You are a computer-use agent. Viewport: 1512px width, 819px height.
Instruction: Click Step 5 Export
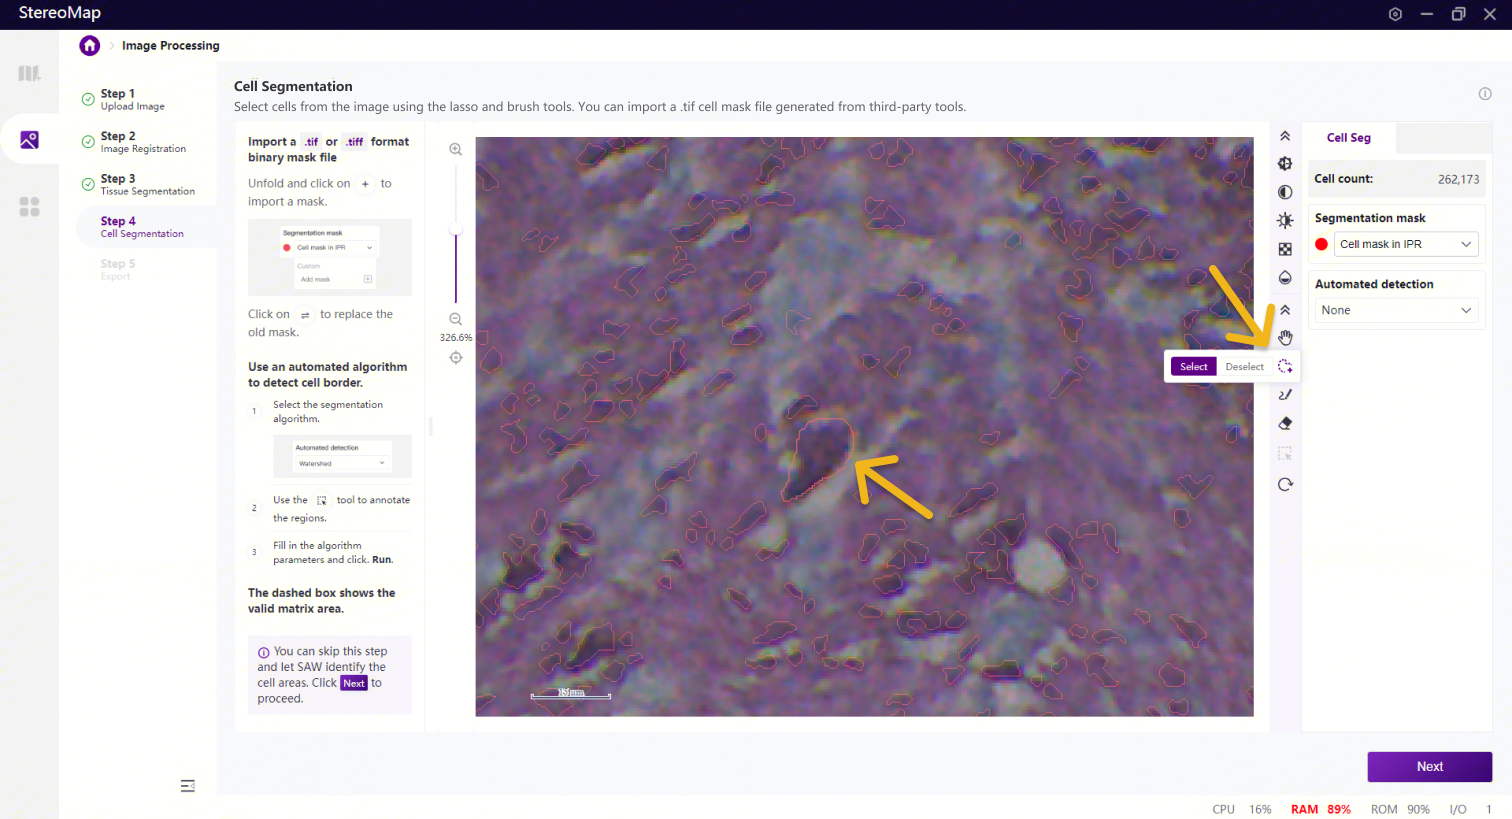116,269
